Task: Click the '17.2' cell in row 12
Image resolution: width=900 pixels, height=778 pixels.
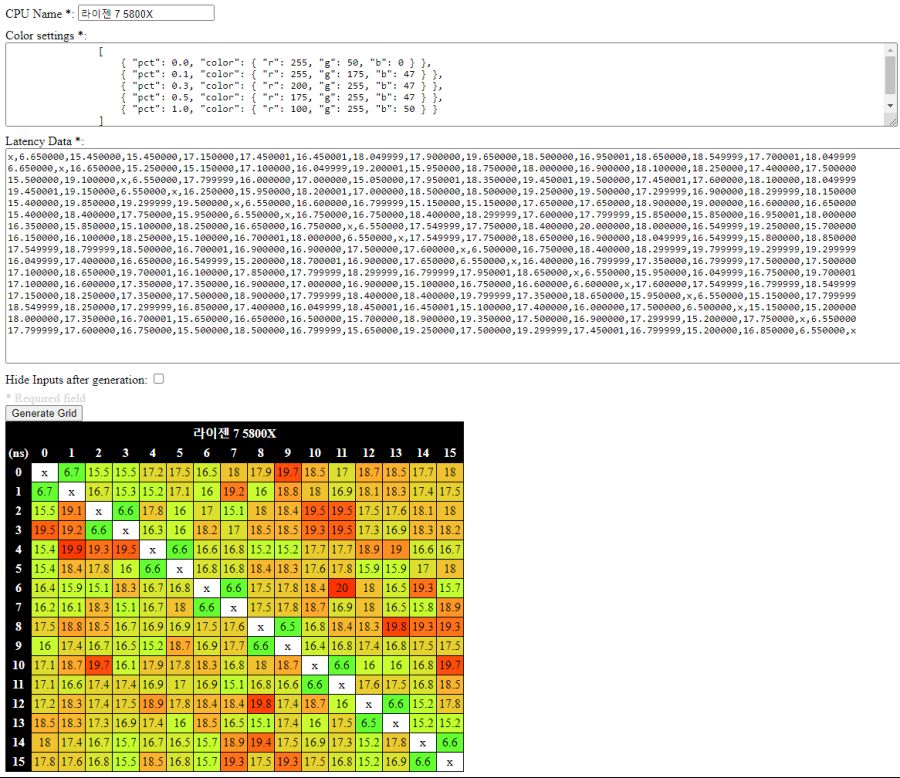Action: coord(44,703)
